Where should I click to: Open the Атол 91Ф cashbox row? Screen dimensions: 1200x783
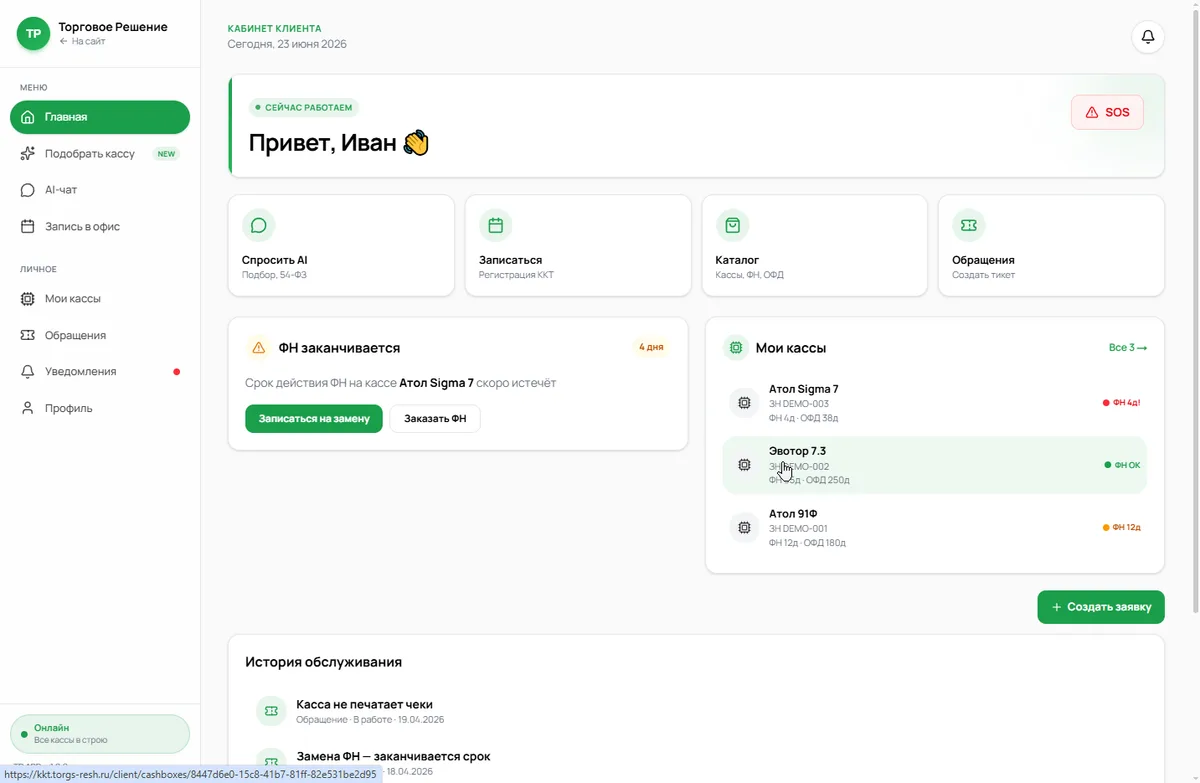tap(935, 528)
